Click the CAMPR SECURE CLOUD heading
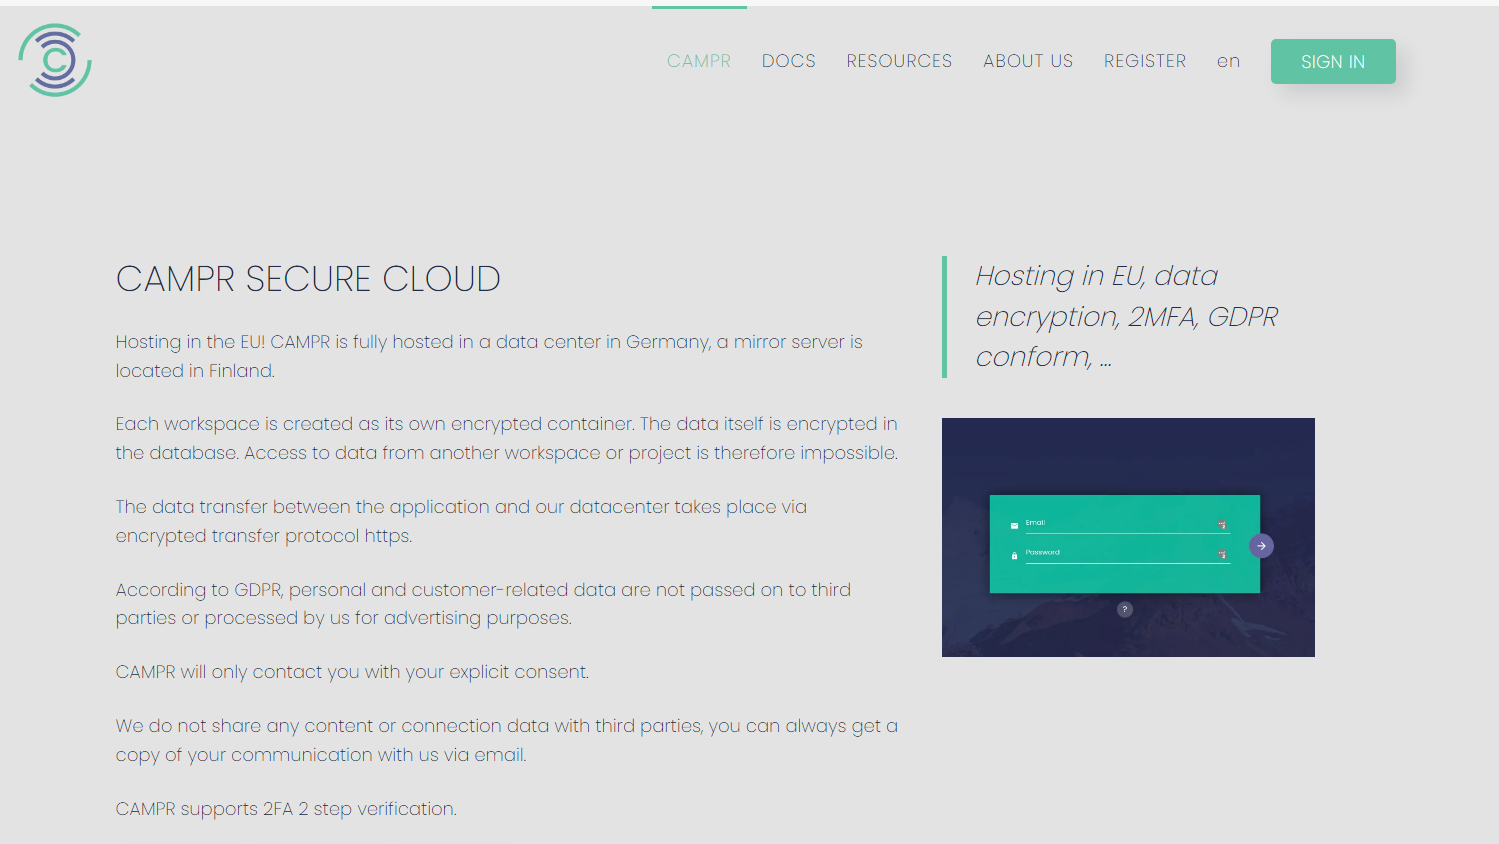Viewport: 1499px width, 844px height. [308, 279]
